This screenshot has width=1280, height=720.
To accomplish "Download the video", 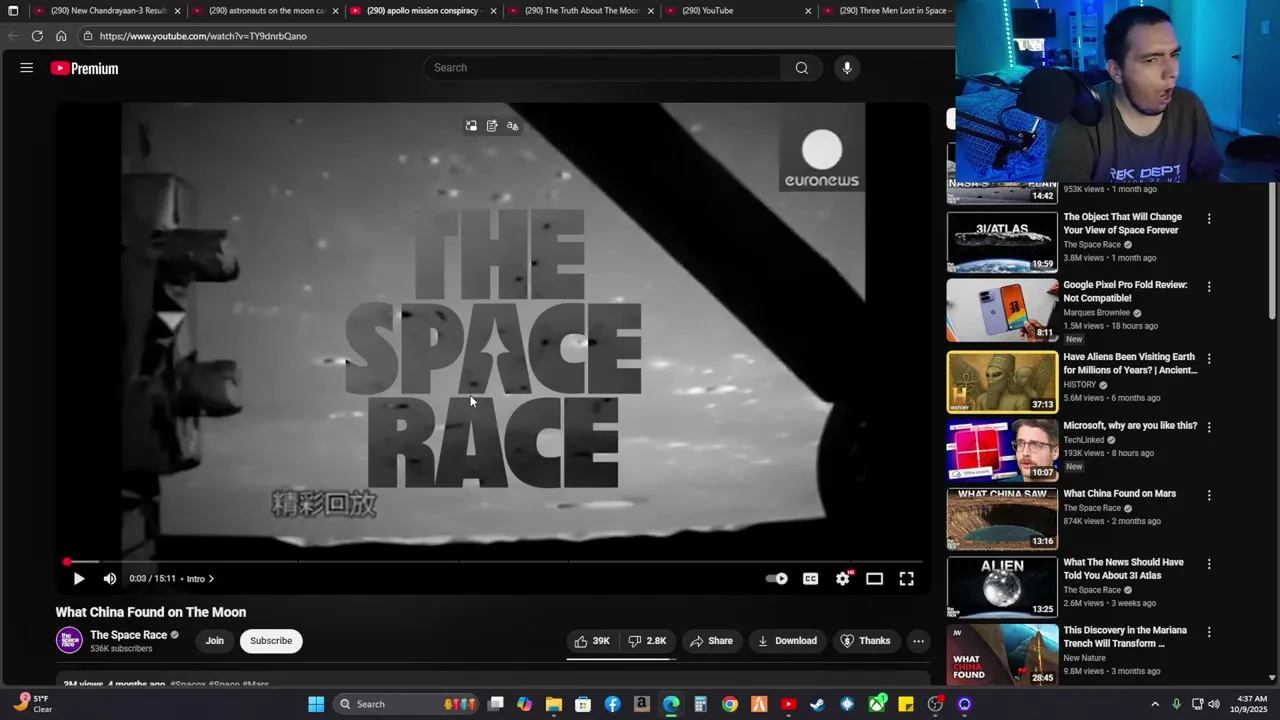I will coord(787,641).
